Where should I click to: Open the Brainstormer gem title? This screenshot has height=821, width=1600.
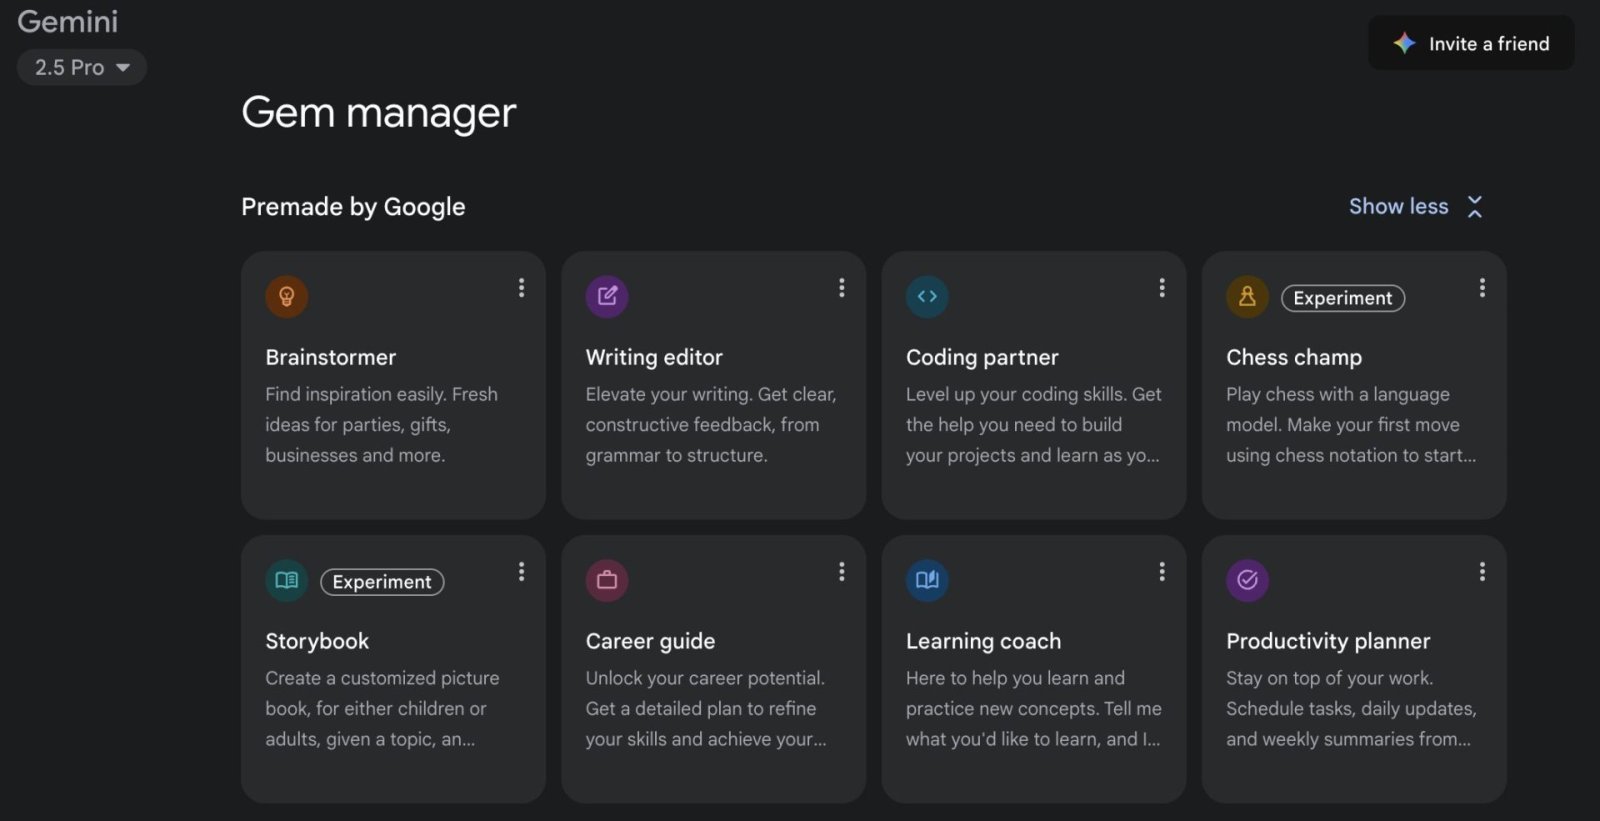tap(331, 357)
